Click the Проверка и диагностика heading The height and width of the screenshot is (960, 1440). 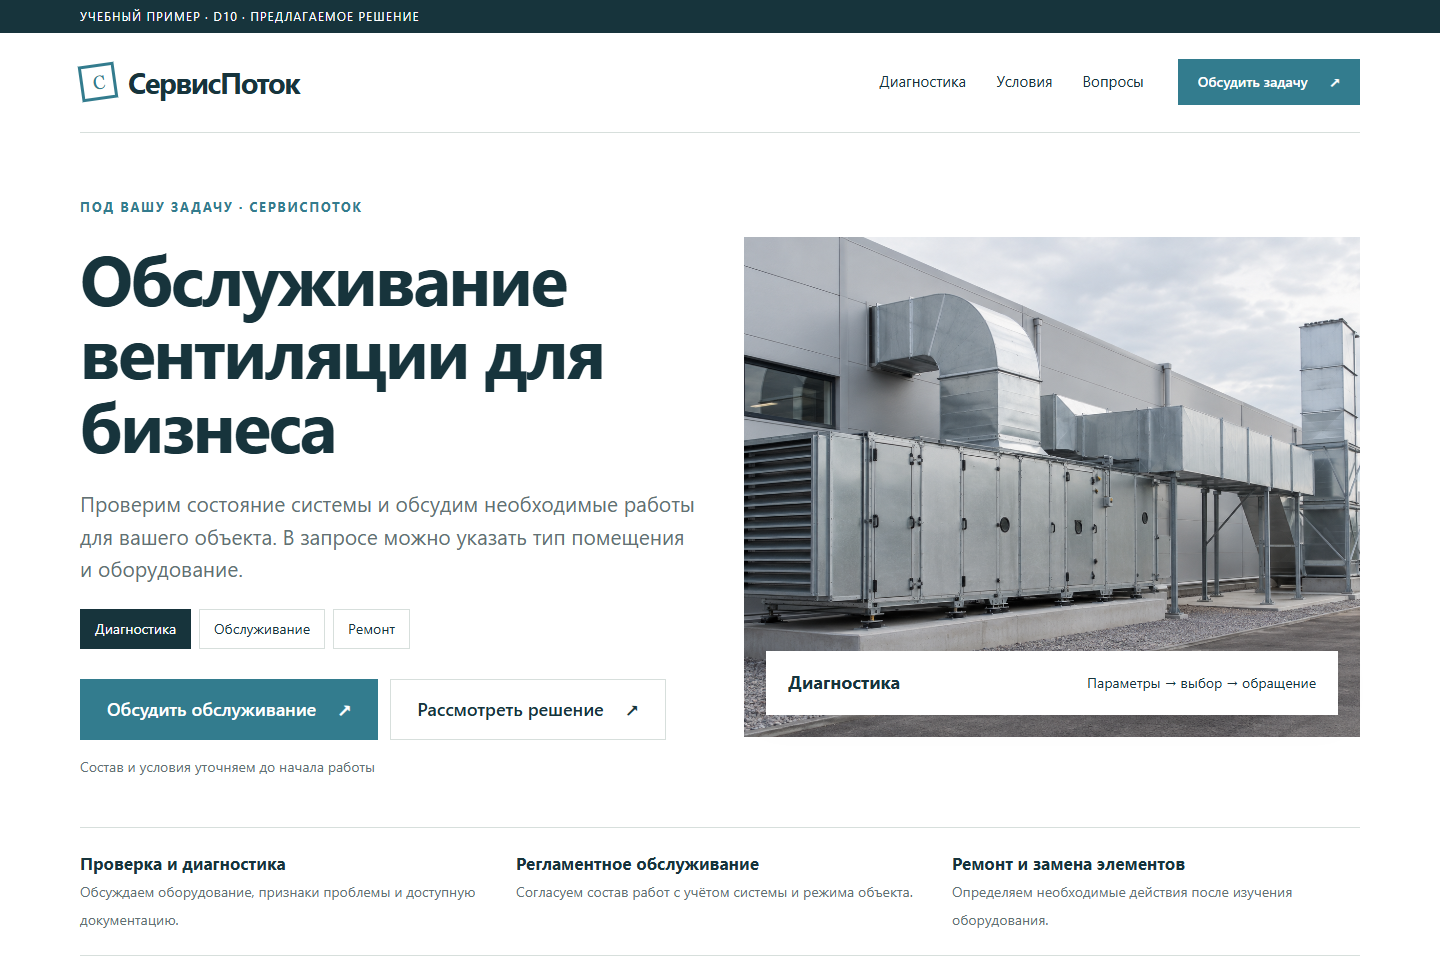pos(183,864)
